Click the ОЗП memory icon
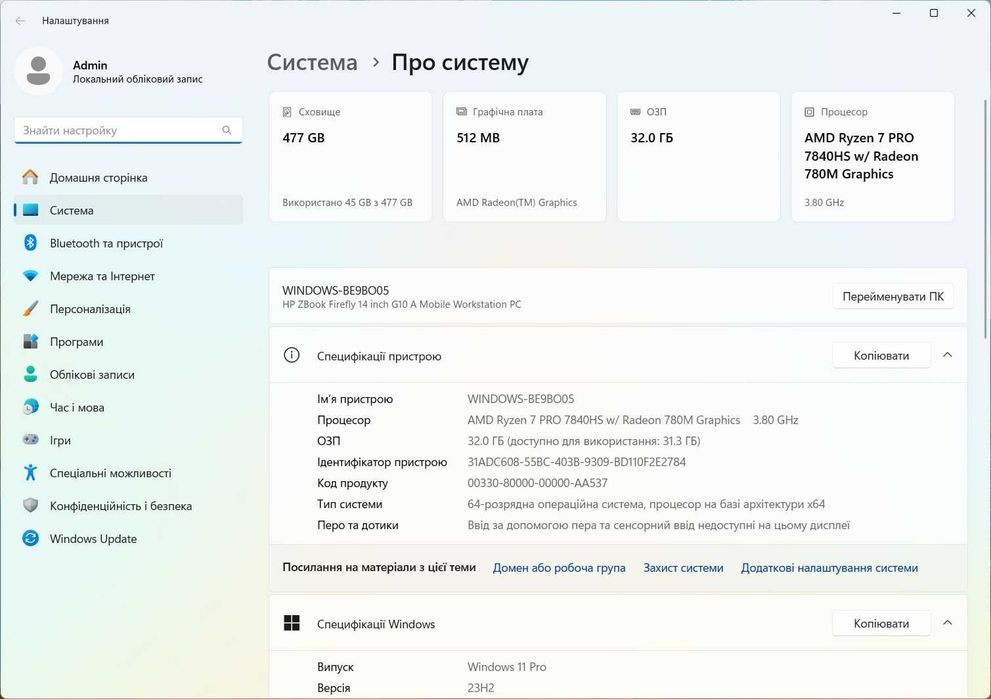The height and width of the screenshot is (699, 991). (x=635, y=112)
